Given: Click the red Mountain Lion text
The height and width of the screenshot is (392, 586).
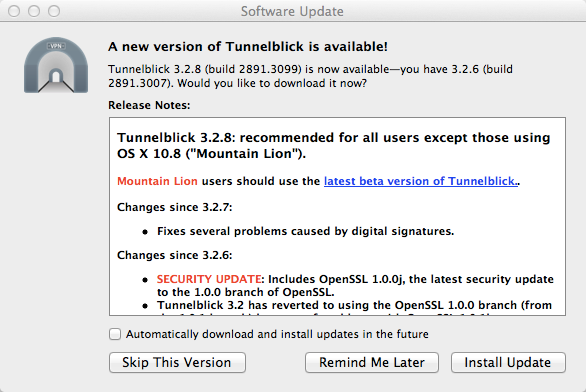Looking at the screenshot, I should [157, 181].
